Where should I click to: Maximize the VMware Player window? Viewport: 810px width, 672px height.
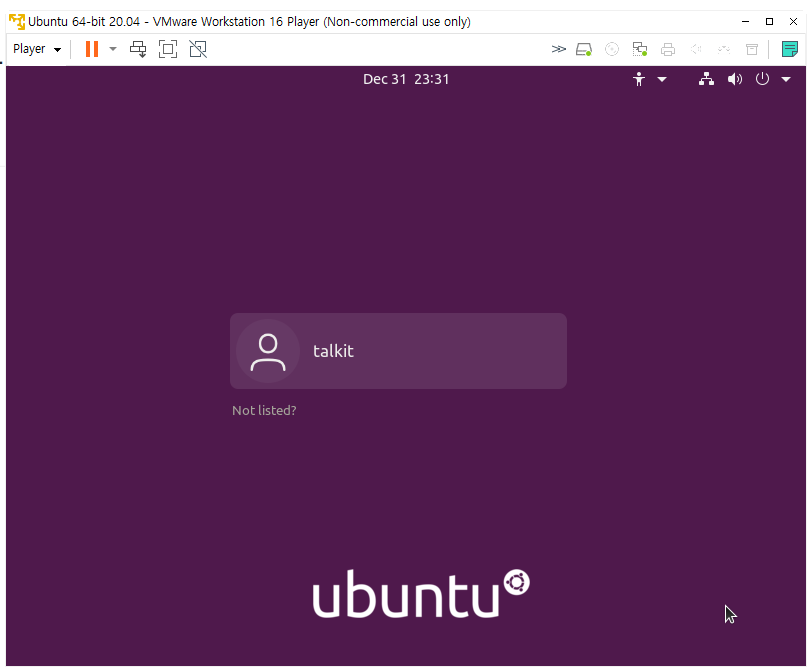(x=769, y=22)
